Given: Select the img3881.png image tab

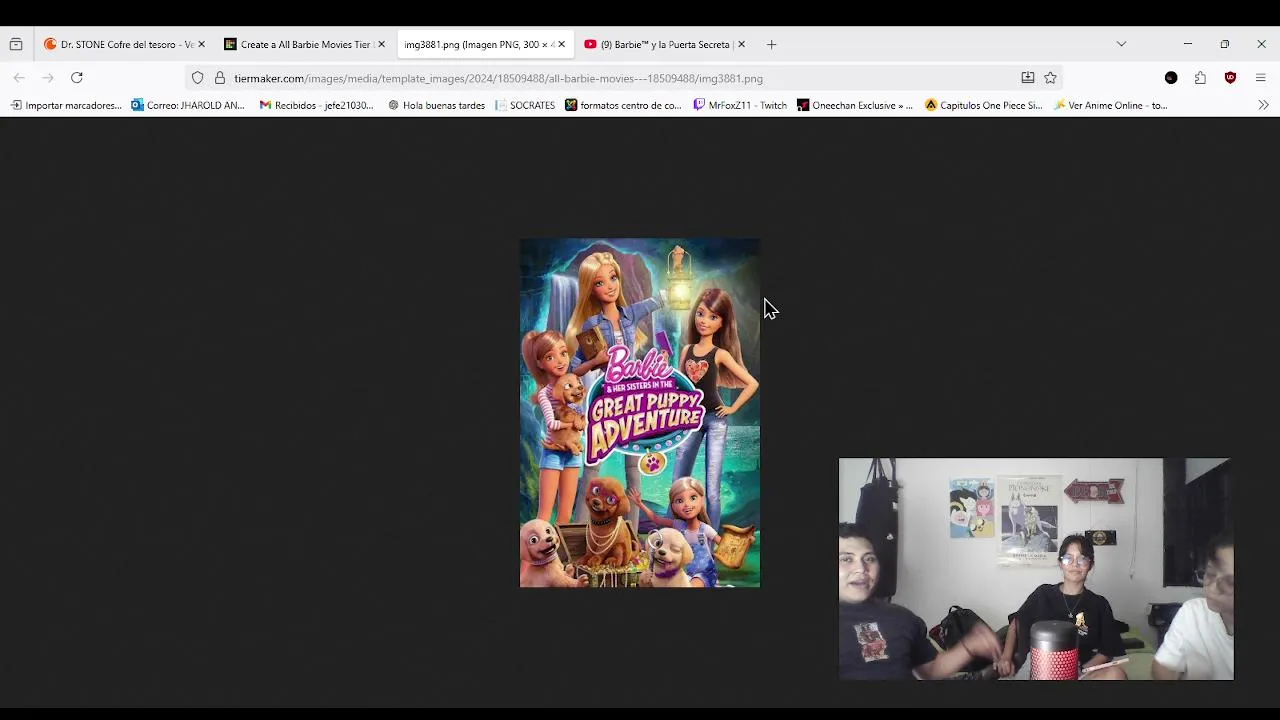Looking at the screenshot, I should click(x=484, y=44).
